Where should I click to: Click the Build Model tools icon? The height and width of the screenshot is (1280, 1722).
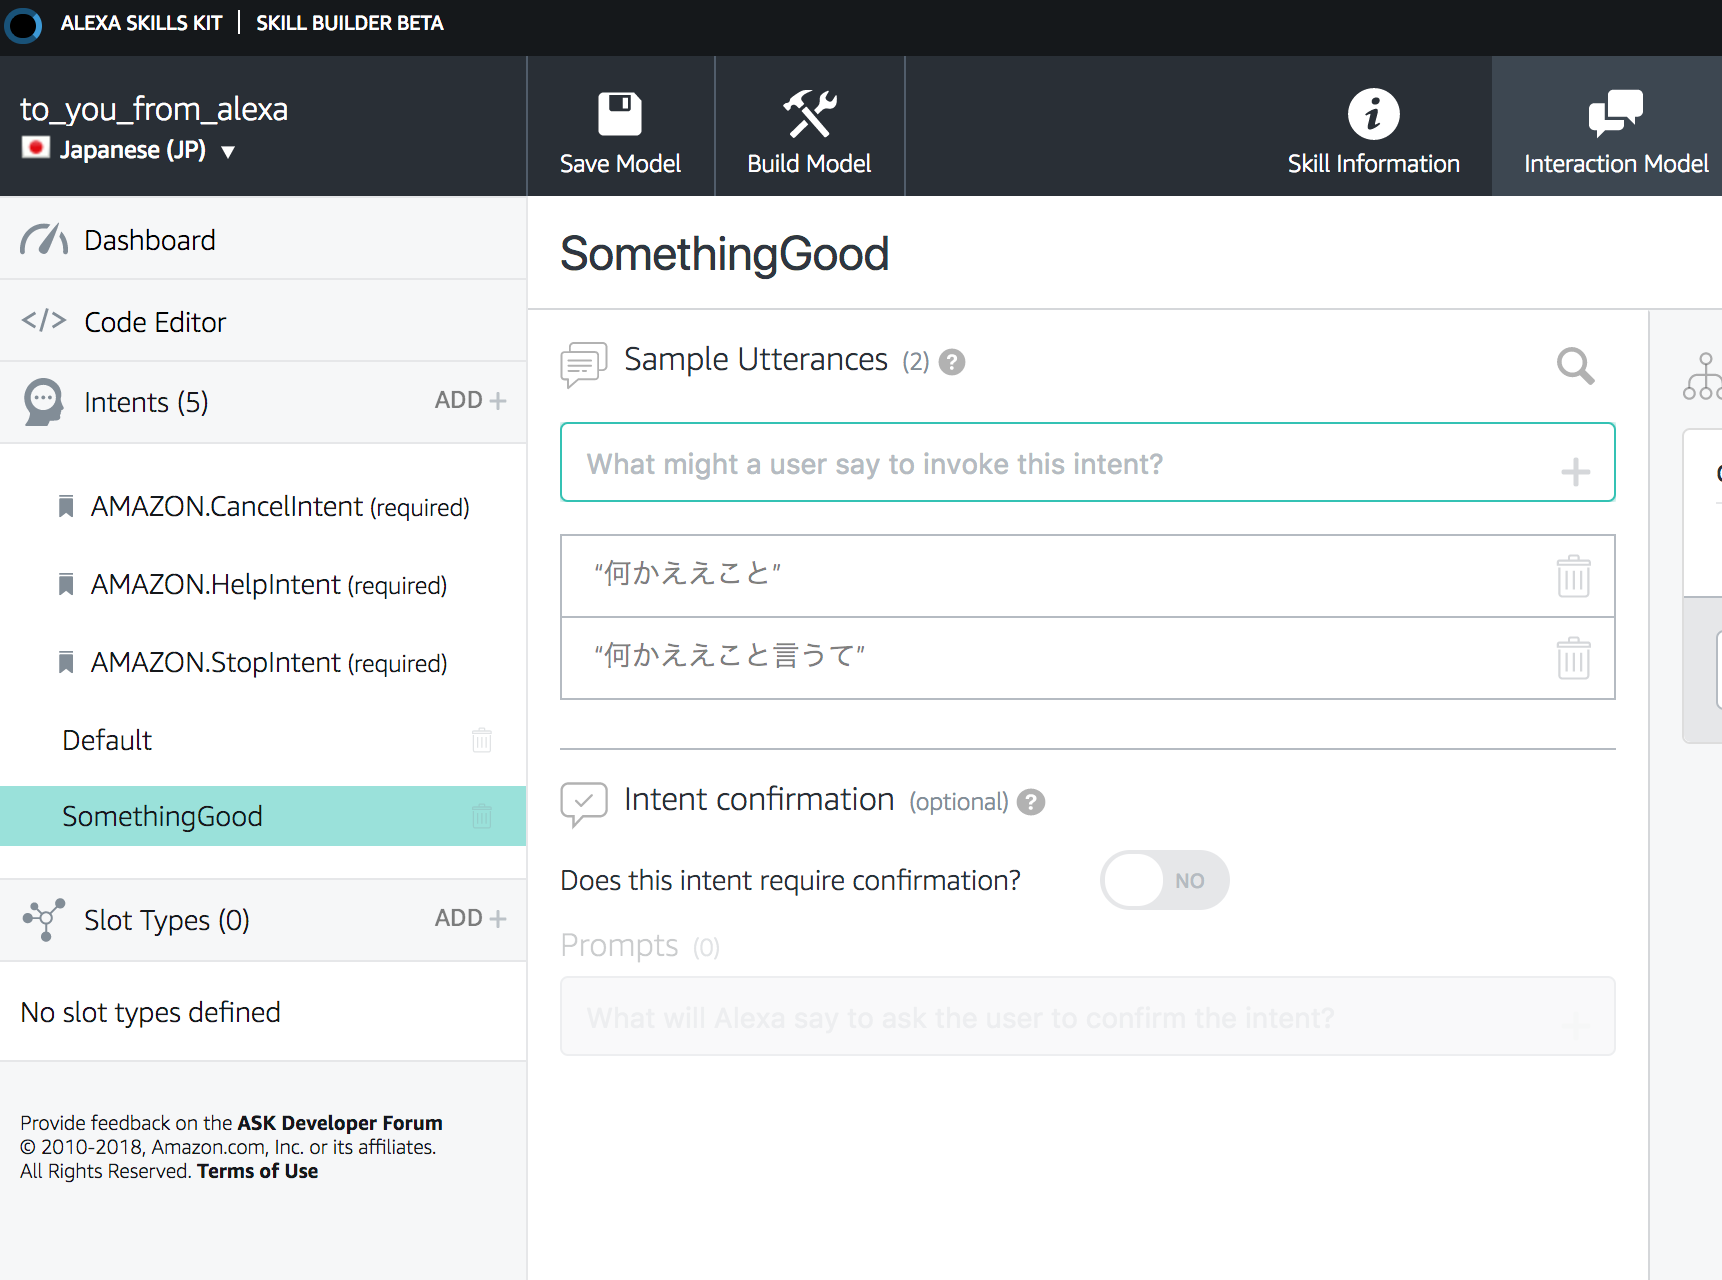809,113
